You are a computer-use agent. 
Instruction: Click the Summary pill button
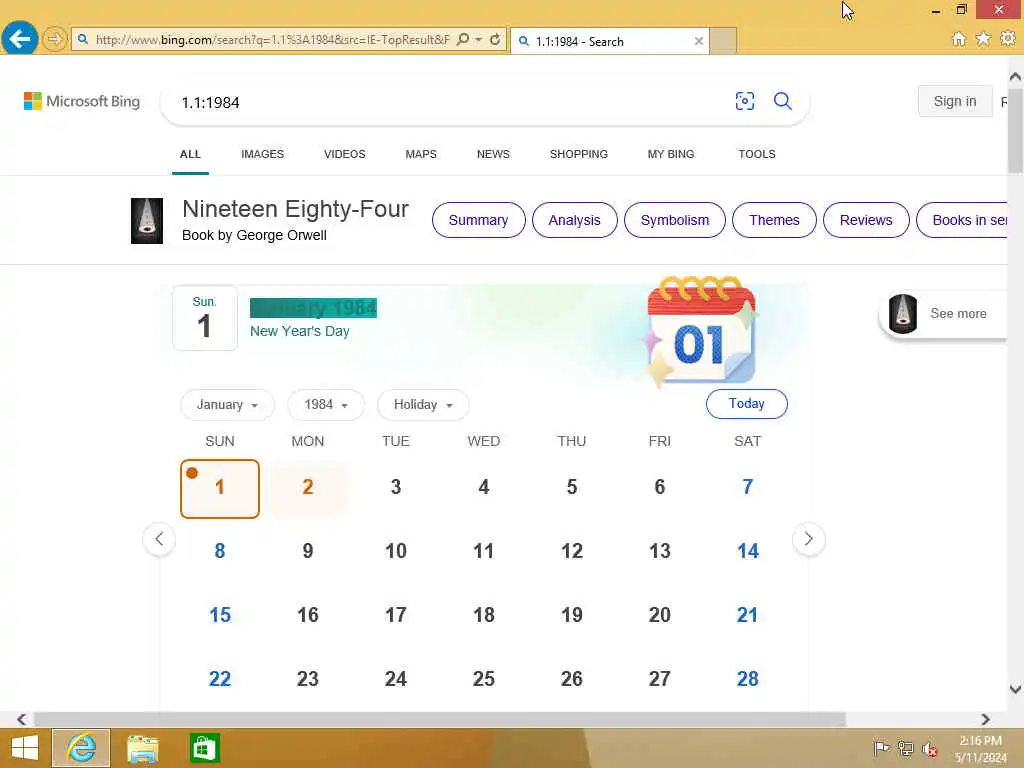click(x=478, y=220)
